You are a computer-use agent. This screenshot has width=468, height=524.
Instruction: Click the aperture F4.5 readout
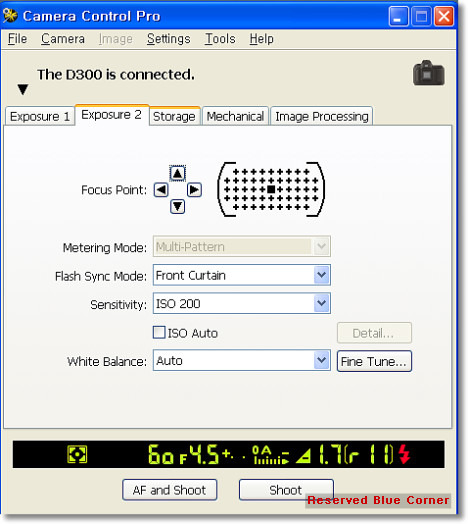coord(199,454)
